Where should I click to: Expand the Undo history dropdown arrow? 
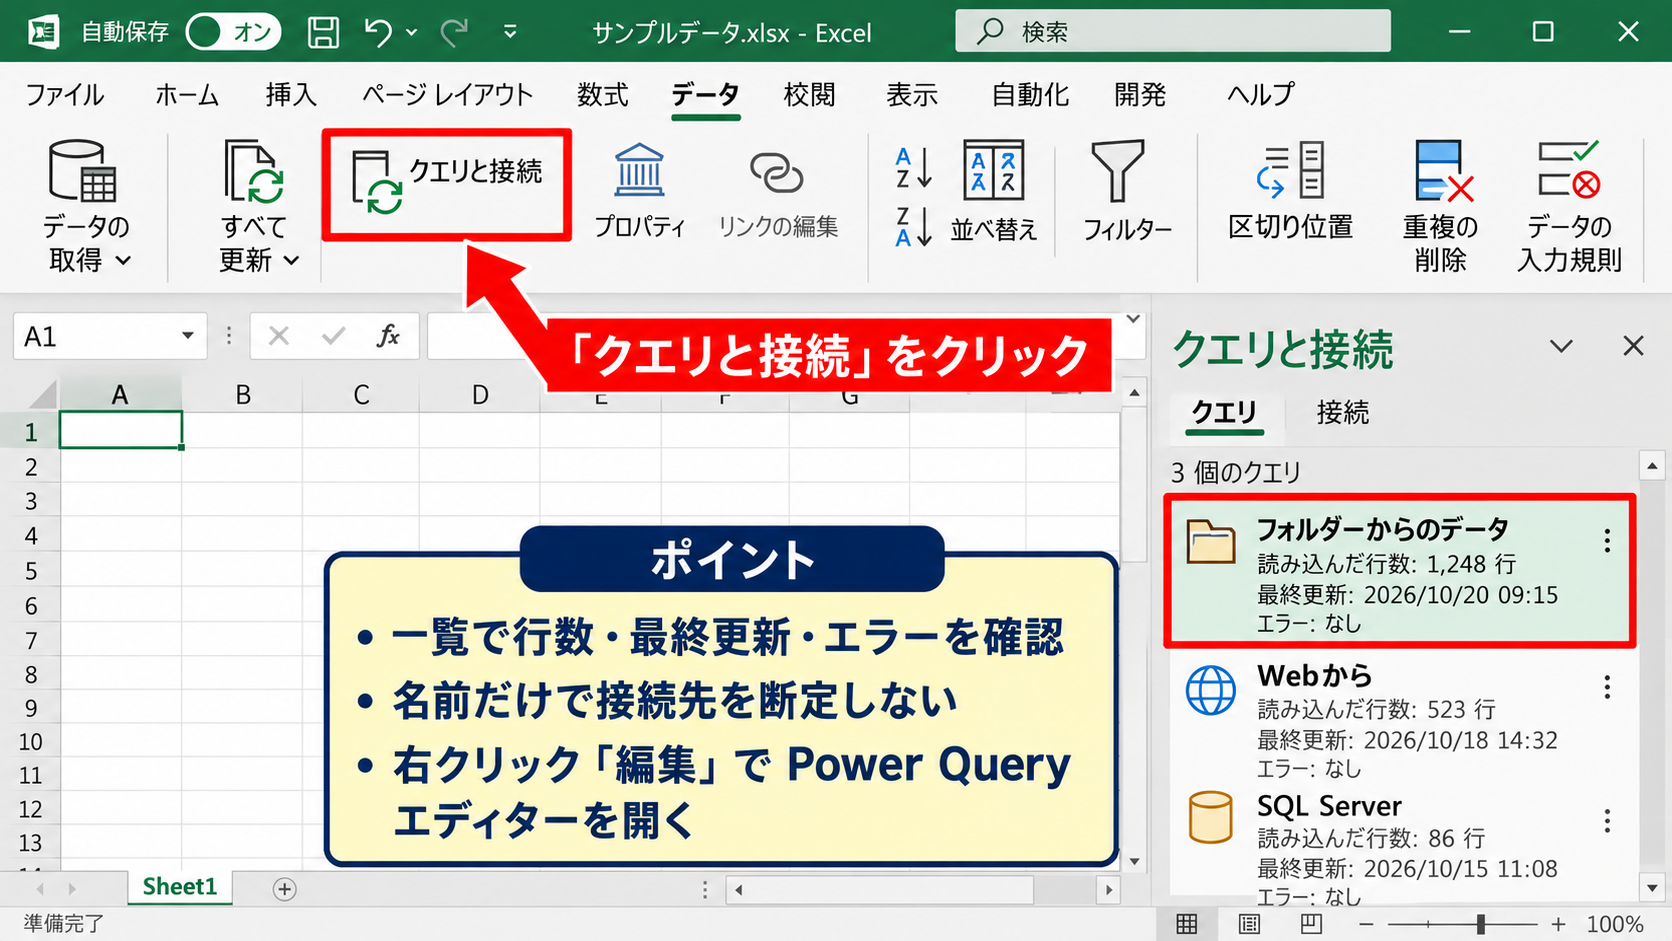point(411,32)
